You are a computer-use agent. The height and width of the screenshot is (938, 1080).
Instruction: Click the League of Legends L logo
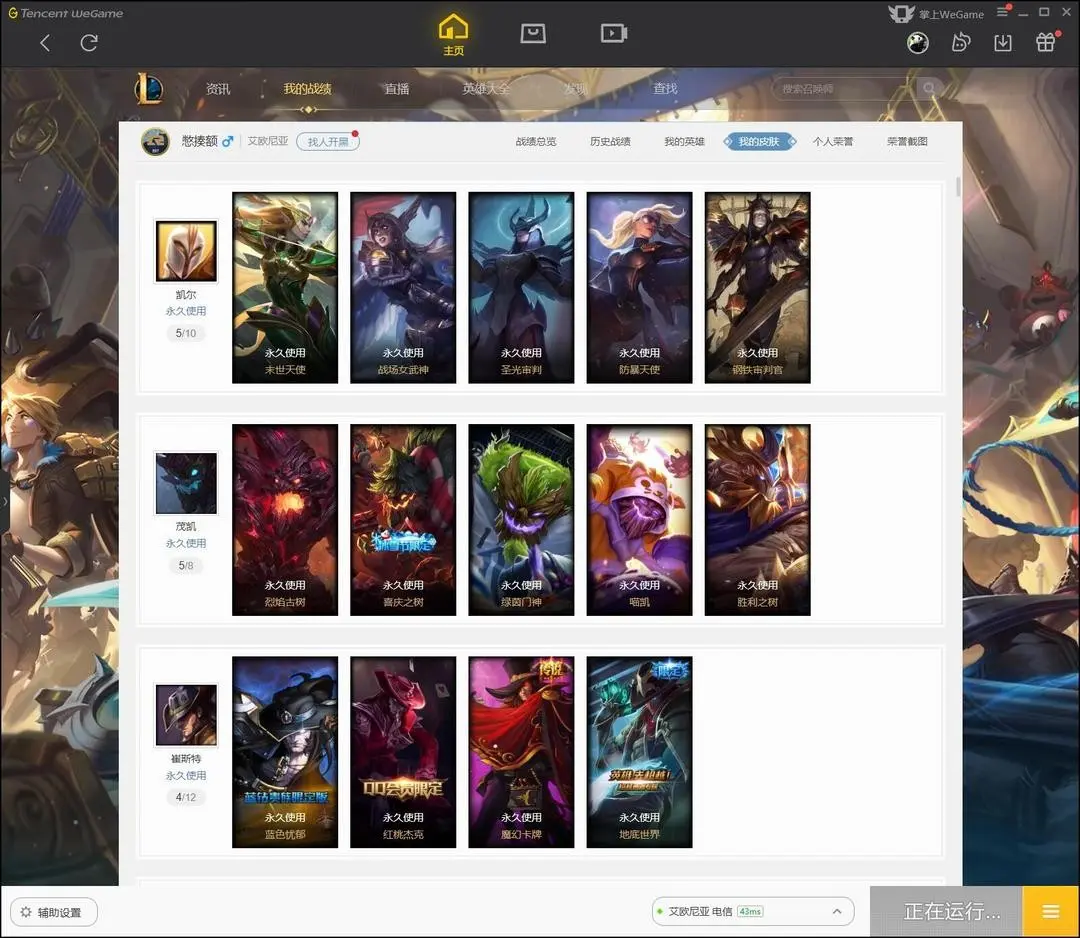tap(149, 88)
